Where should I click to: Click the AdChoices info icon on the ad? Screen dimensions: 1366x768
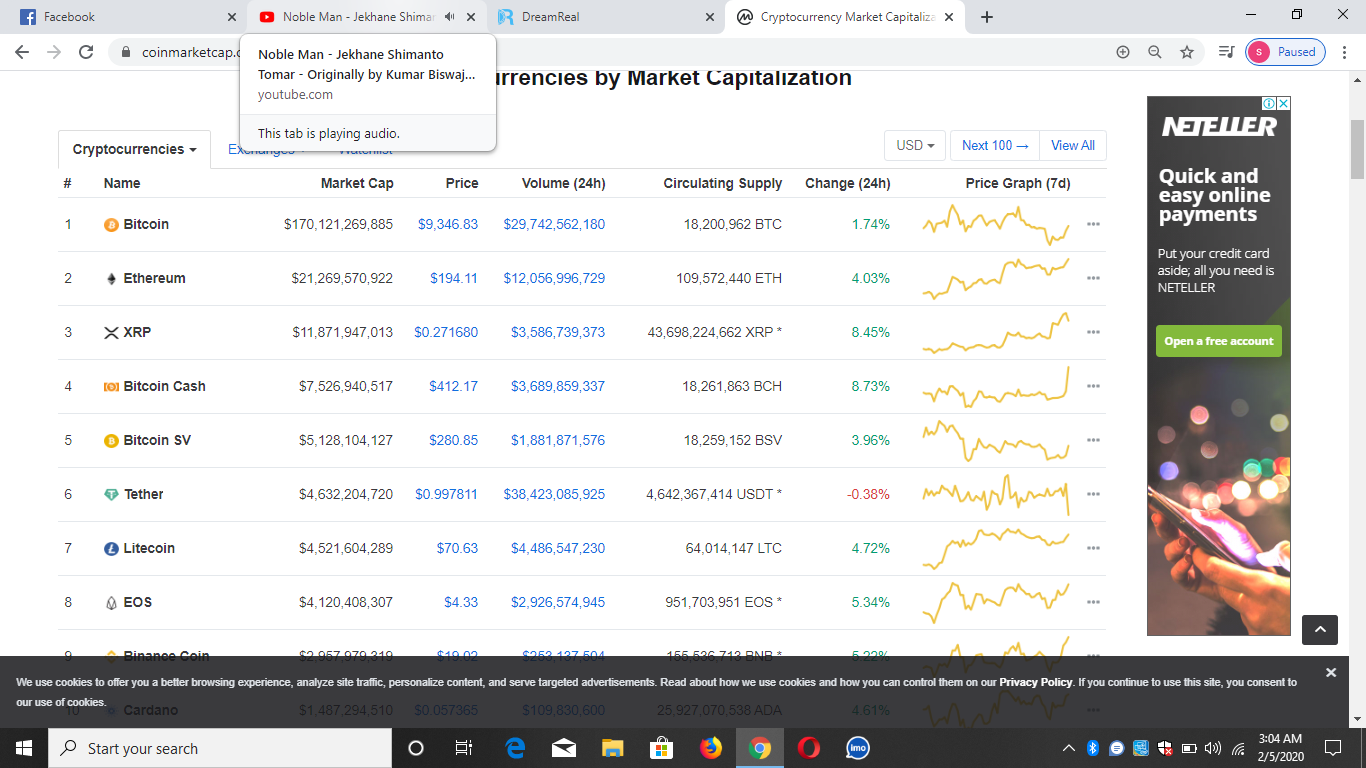pyautogui.click(x=1270, y=103)
